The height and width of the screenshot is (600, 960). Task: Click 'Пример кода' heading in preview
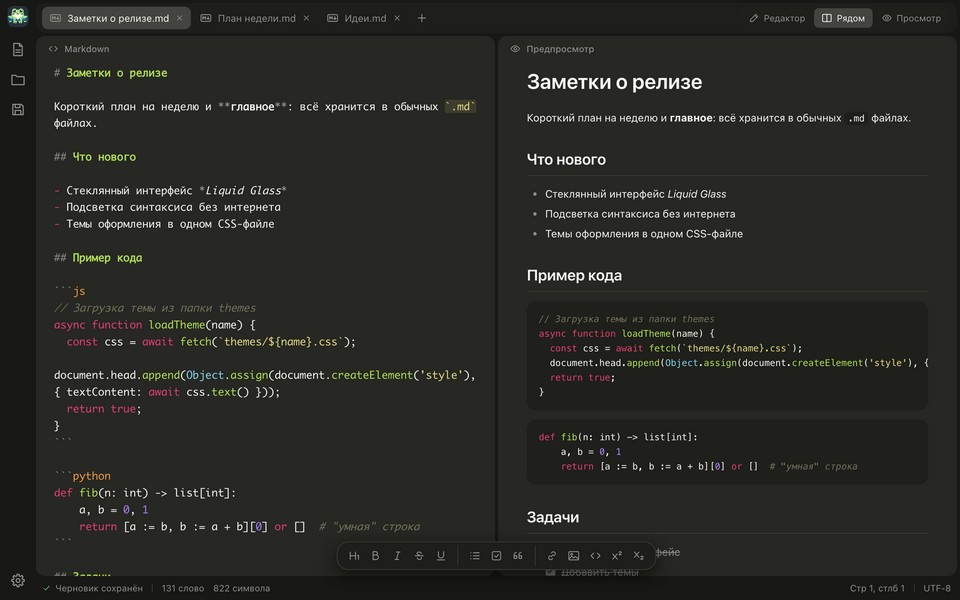point(574,276)
